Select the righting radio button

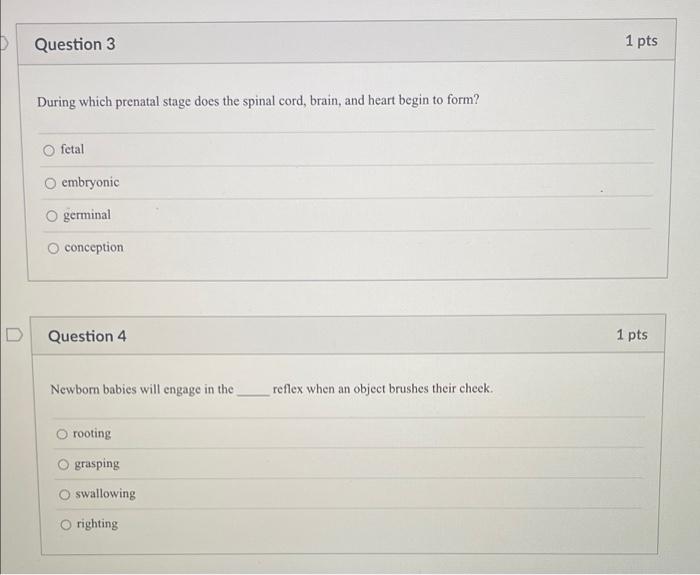[66, 525]
